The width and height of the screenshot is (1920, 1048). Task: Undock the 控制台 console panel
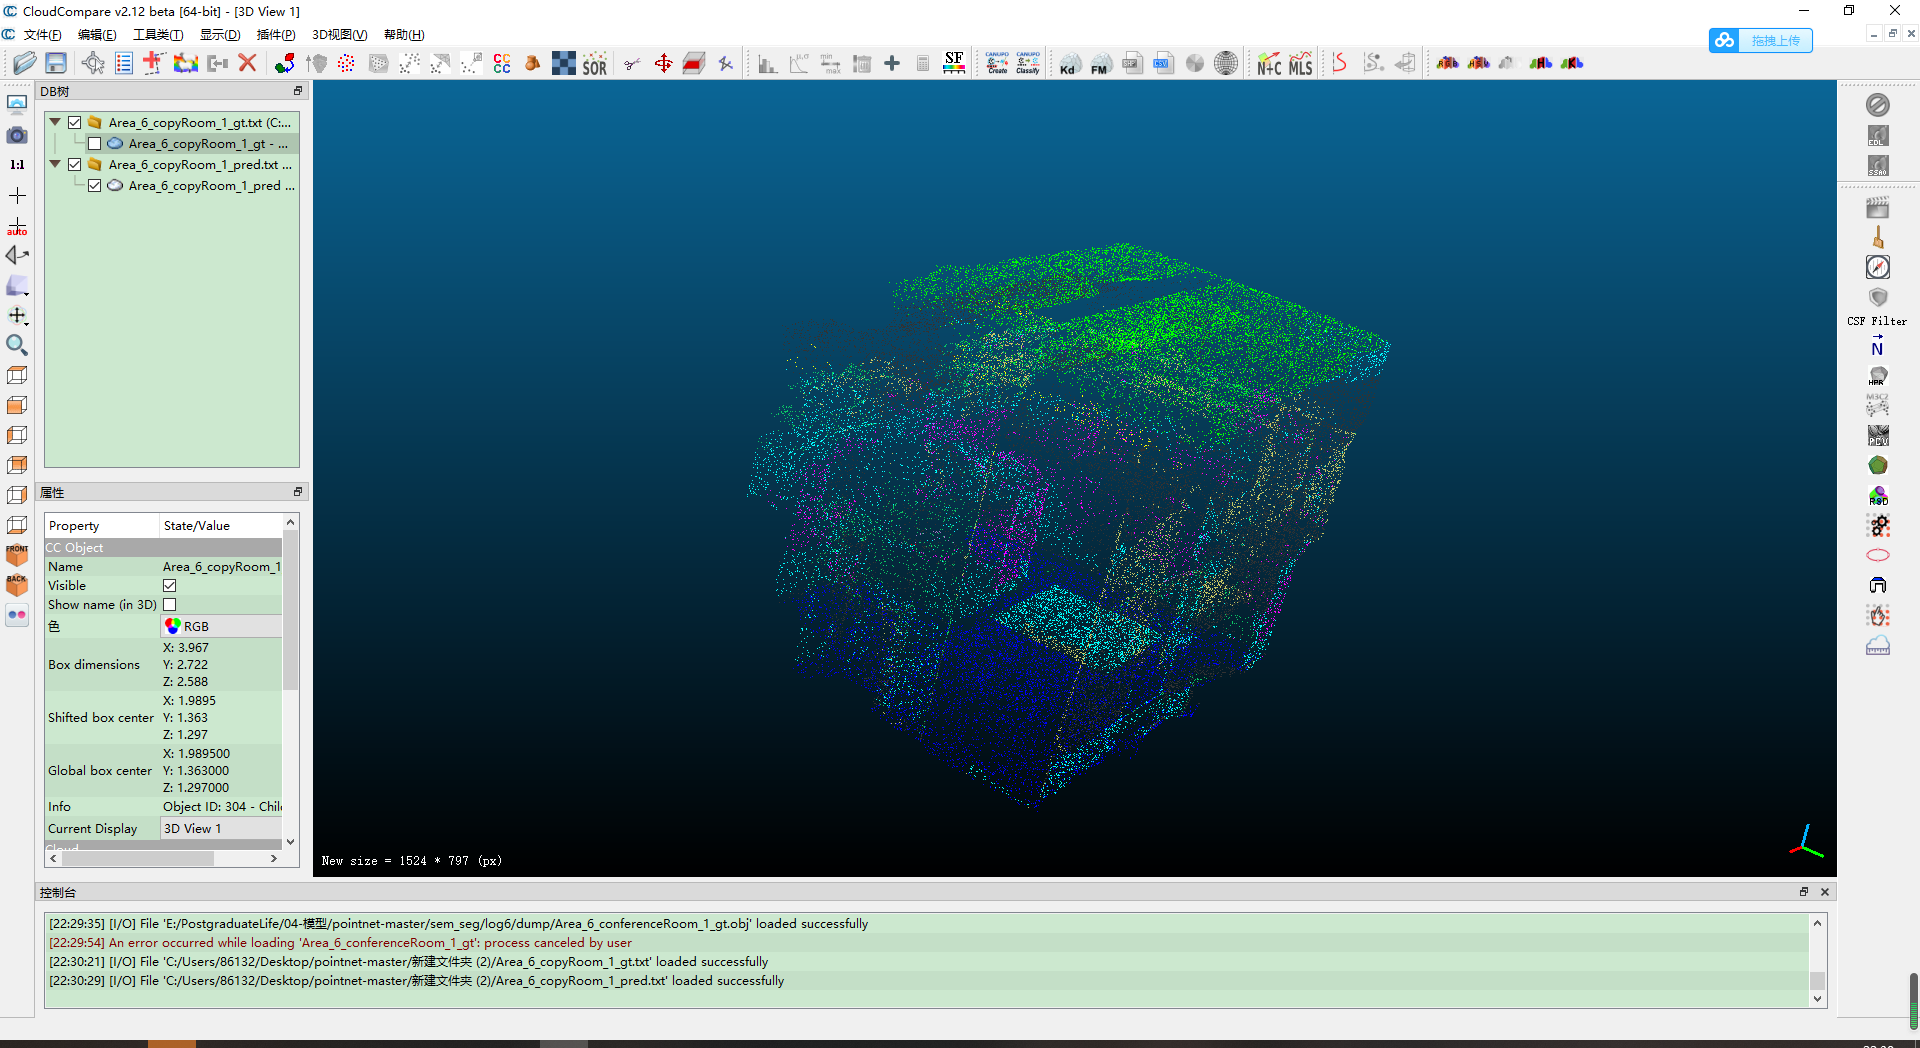[x=1804, y=892]
